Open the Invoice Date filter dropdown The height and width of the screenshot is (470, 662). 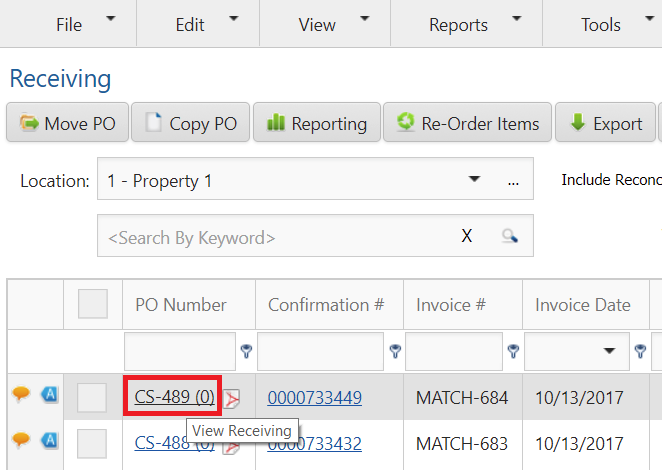608,352
